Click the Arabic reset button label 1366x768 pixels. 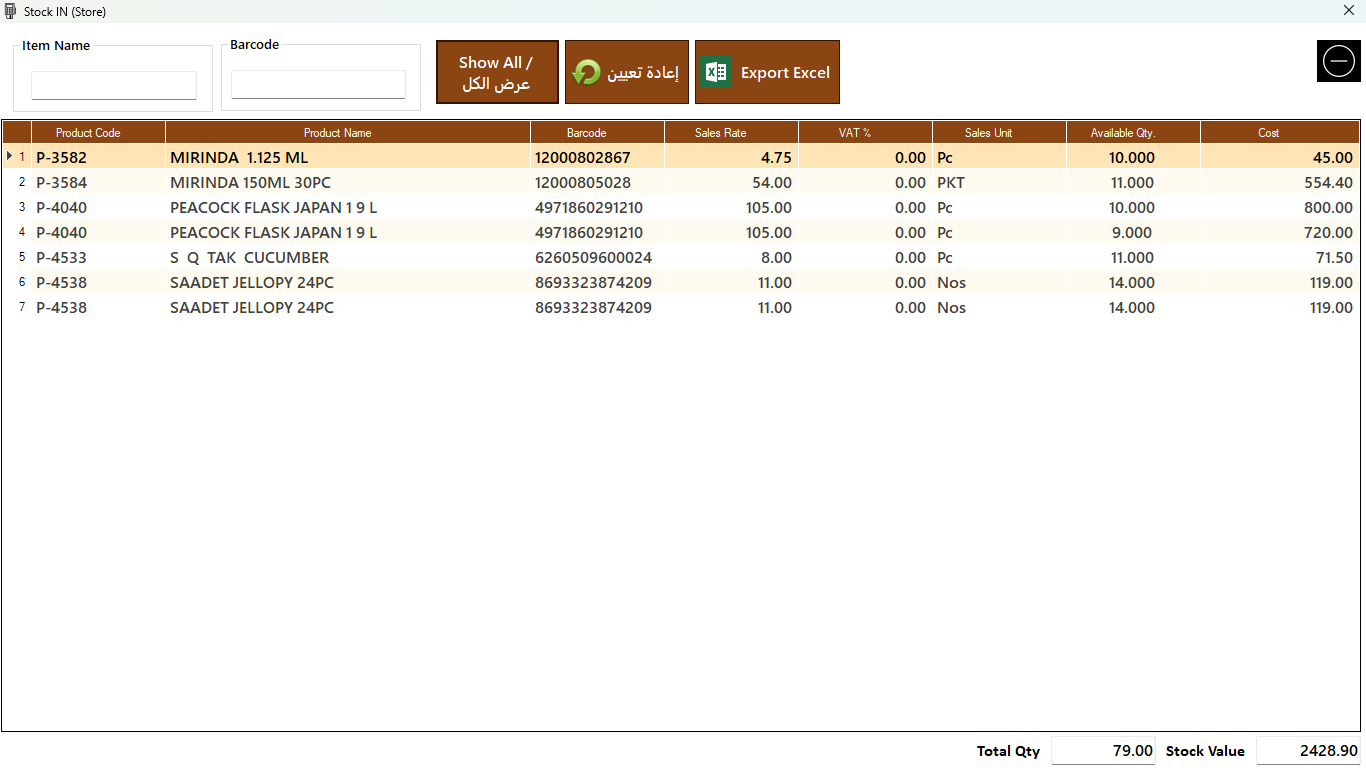pos(642,73)
